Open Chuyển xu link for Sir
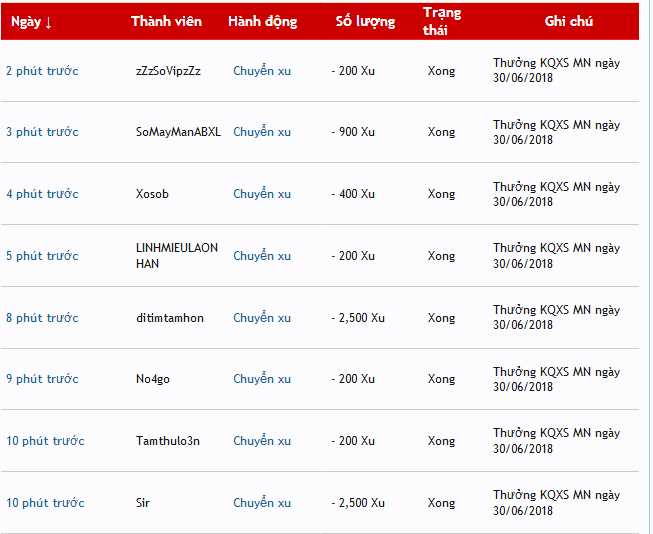The height and width of the screenshot is (534, 653). pos(262,503)
